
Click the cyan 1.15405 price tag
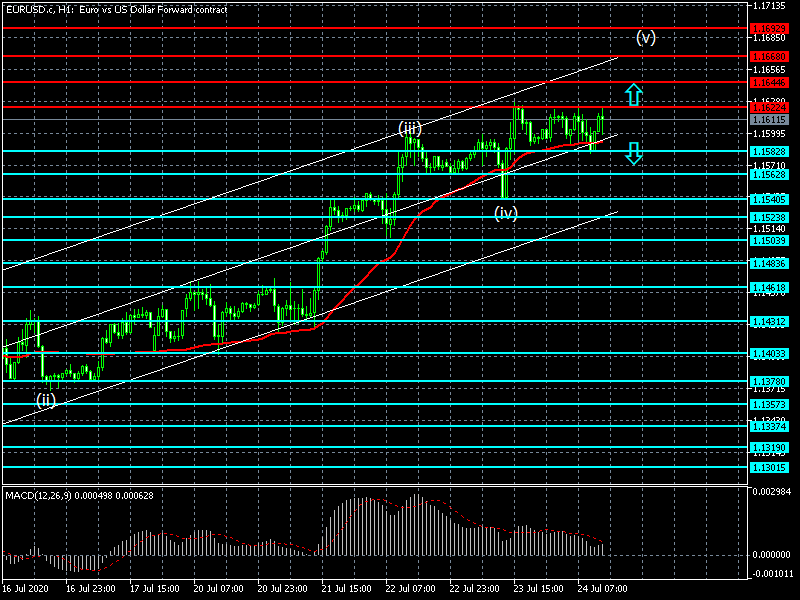pyautogui.click(x=770, y=199)
